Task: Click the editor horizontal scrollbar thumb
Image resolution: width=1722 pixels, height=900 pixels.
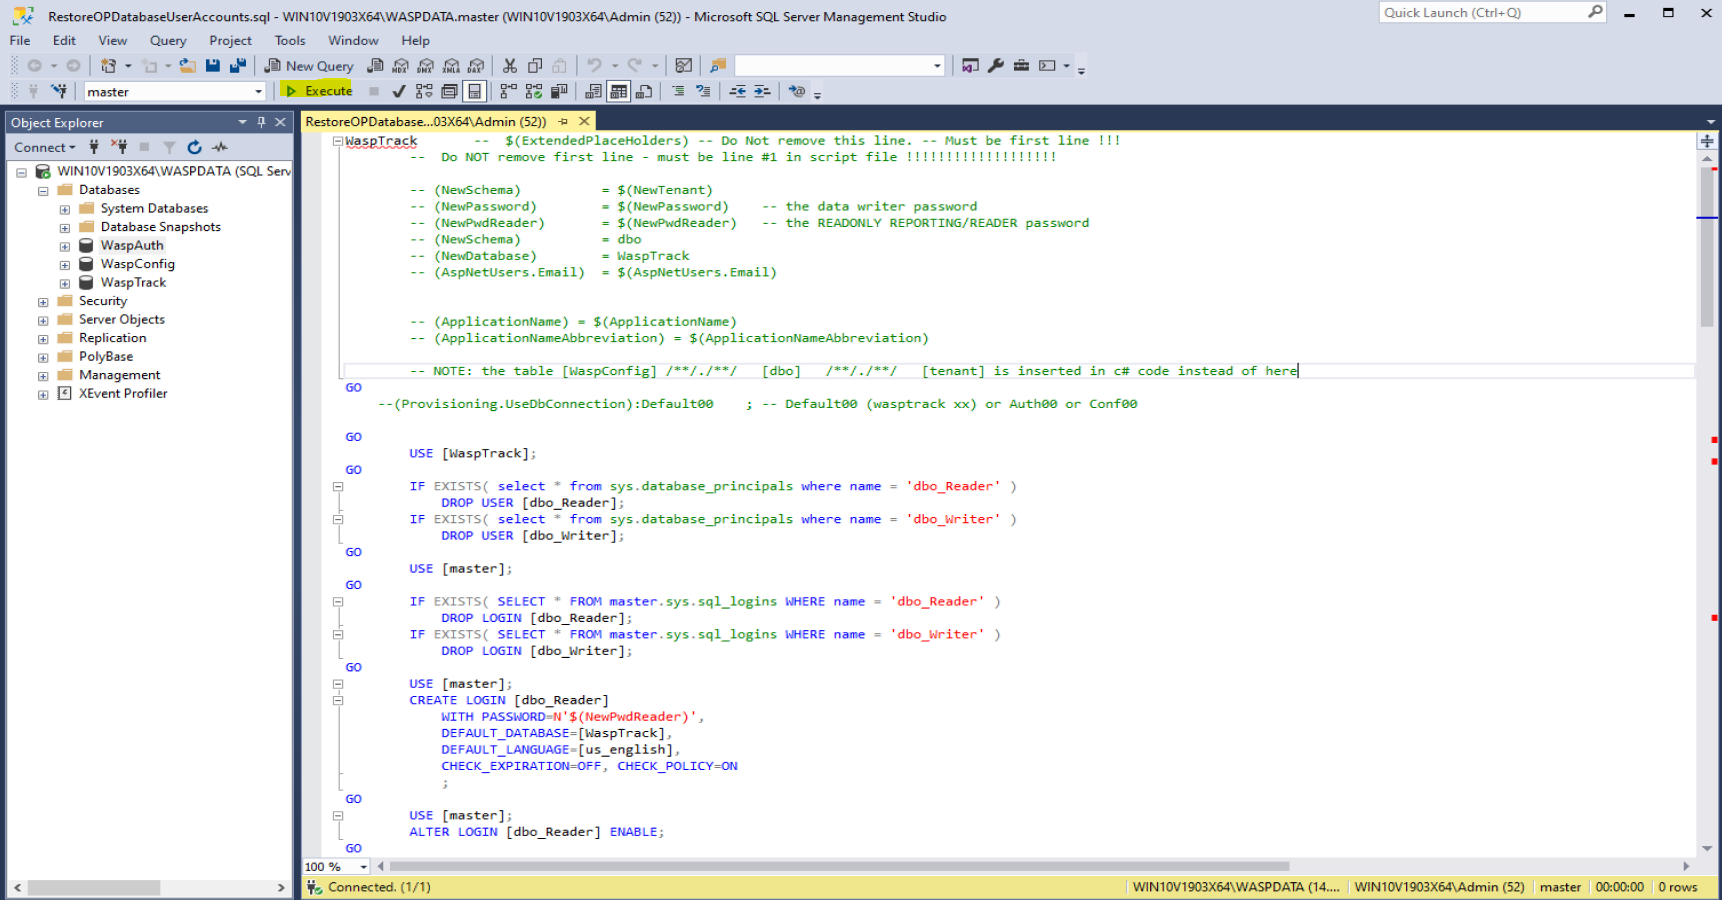Action: click(x=839, y=866)
